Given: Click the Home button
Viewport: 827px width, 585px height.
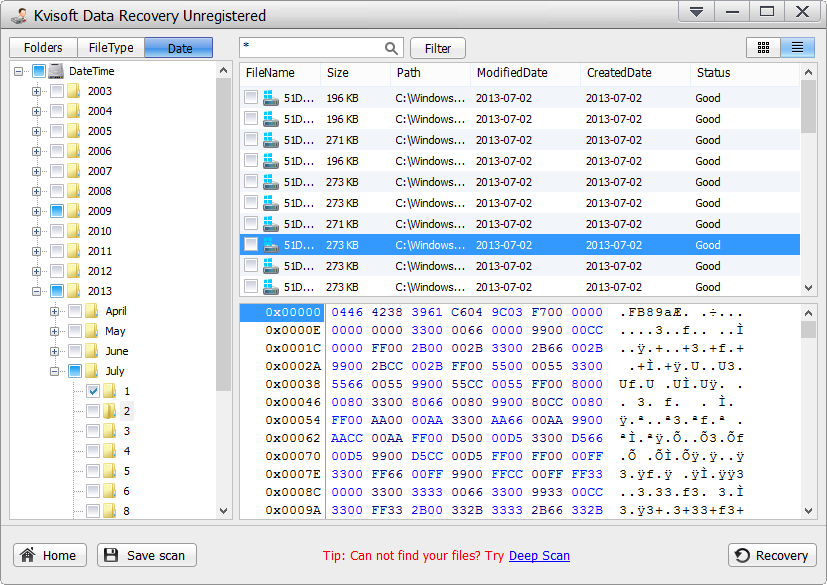Looking at the screenshot, I should point(50,555).
